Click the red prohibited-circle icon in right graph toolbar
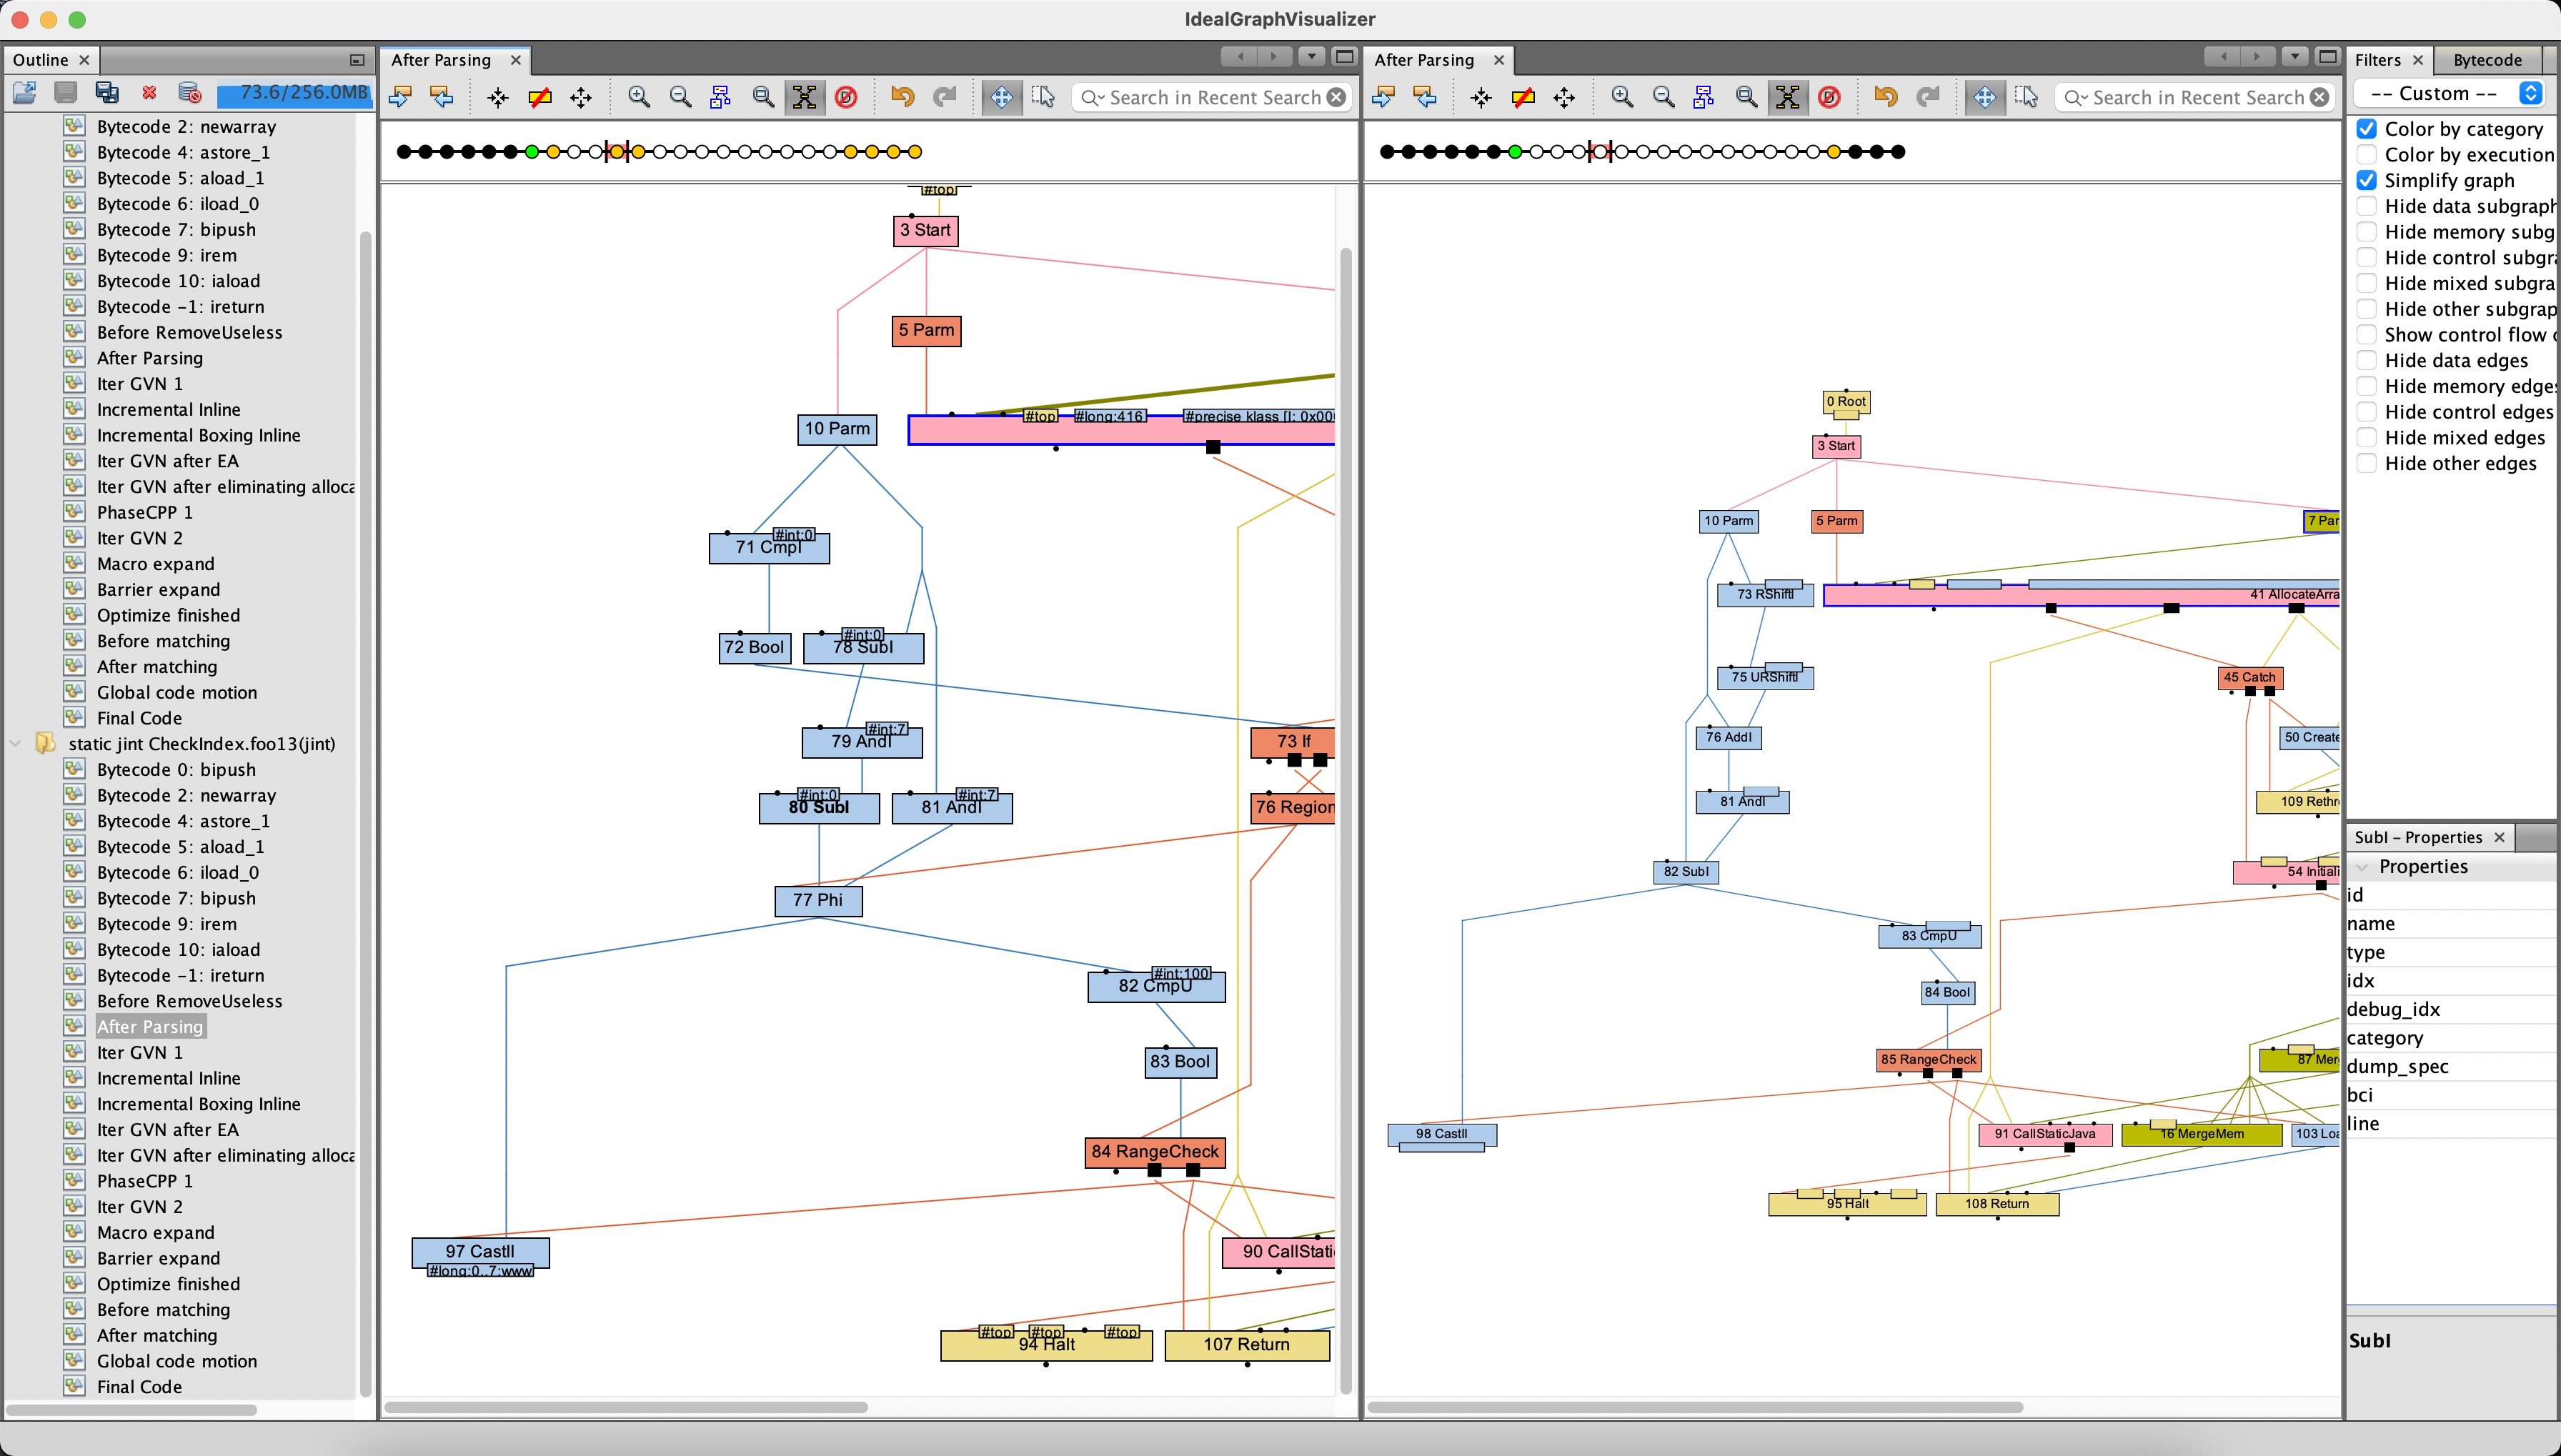 point(1829,97)
